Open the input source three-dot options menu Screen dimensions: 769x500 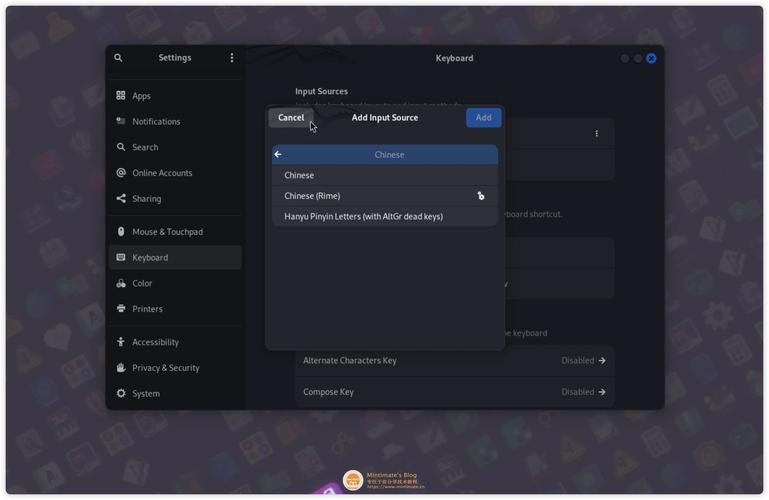pos(597,134)
